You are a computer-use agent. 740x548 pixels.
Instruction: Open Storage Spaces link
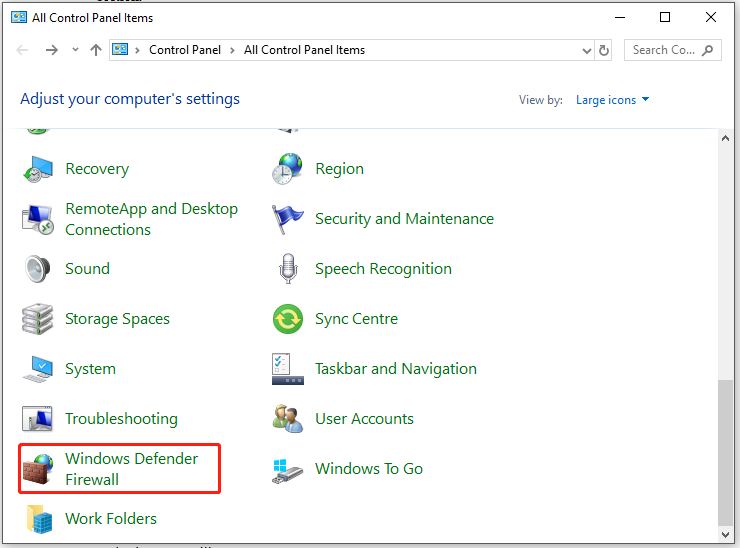click(117, 319)
